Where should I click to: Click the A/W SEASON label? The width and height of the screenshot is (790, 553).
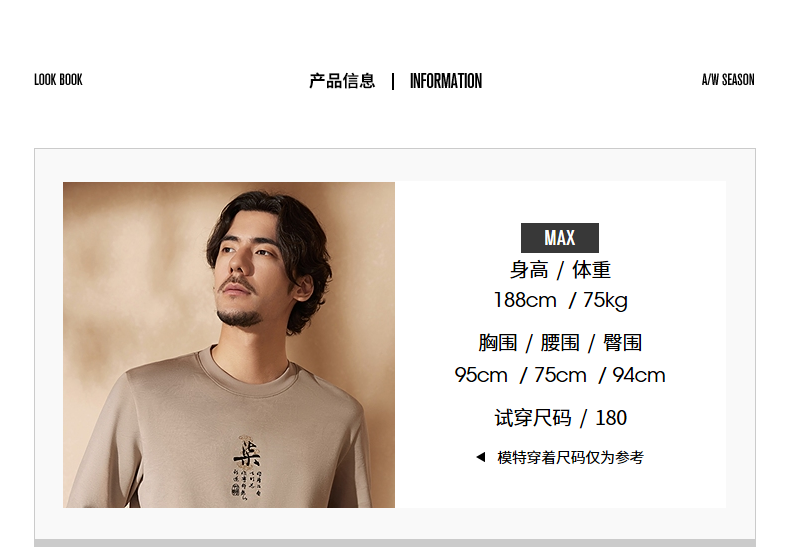point(728,80)
